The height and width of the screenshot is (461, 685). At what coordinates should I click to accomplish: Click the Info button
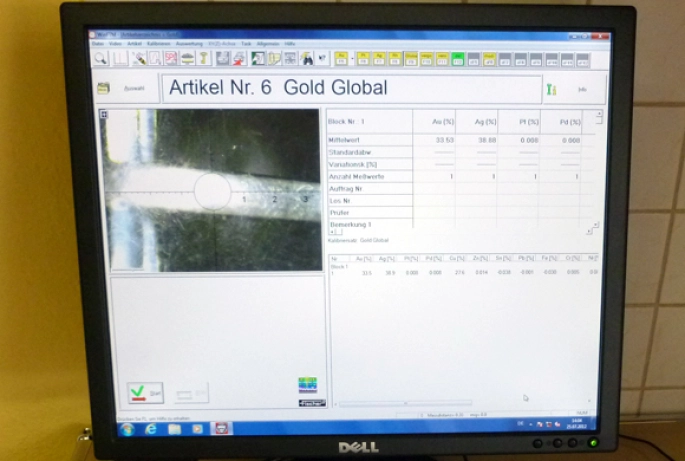(x=582, y=89)
